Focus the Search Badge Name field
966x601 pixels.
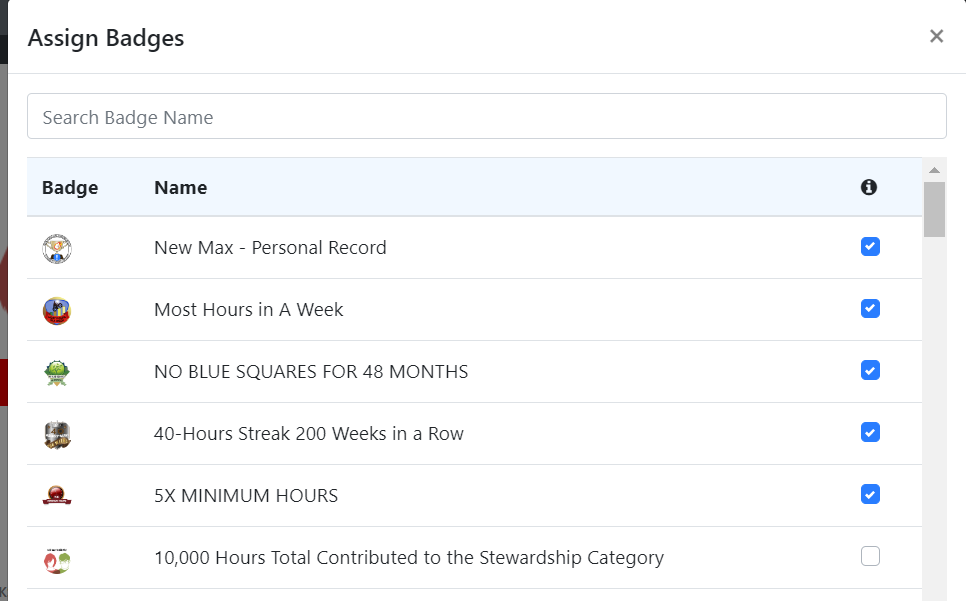coord(487,116)
